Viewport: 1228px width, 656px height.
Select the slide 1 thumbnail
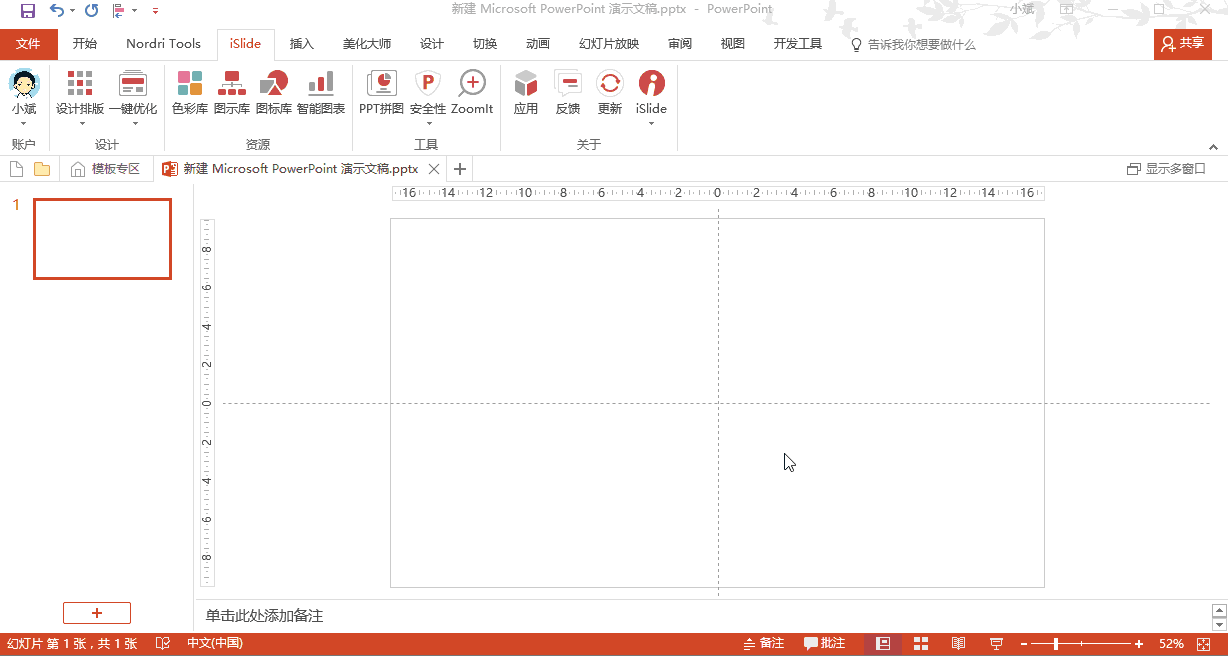pyautogui.click(x=102, y=238)
